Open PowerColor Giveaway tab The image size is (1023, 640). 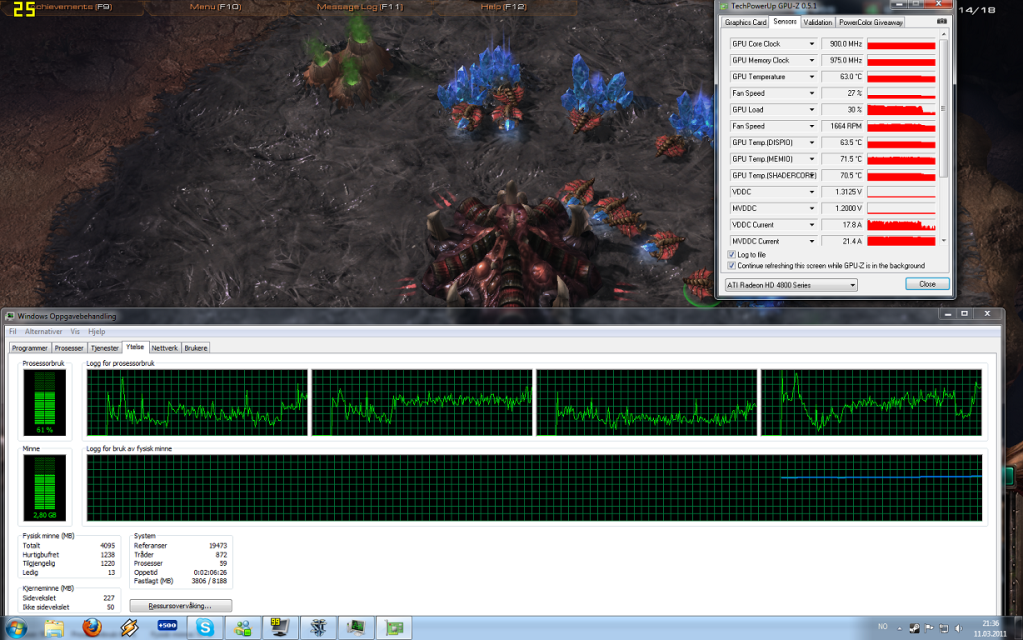click(870, 22)
